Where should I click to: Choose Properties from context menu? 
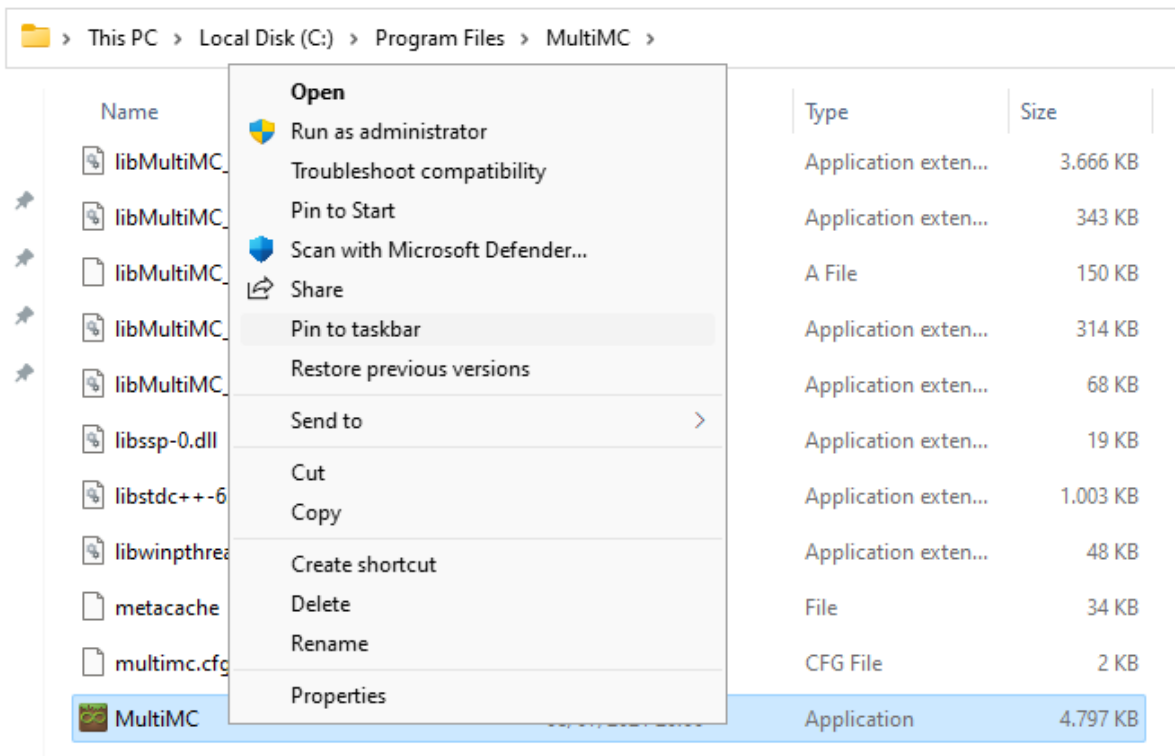point(338,695)
